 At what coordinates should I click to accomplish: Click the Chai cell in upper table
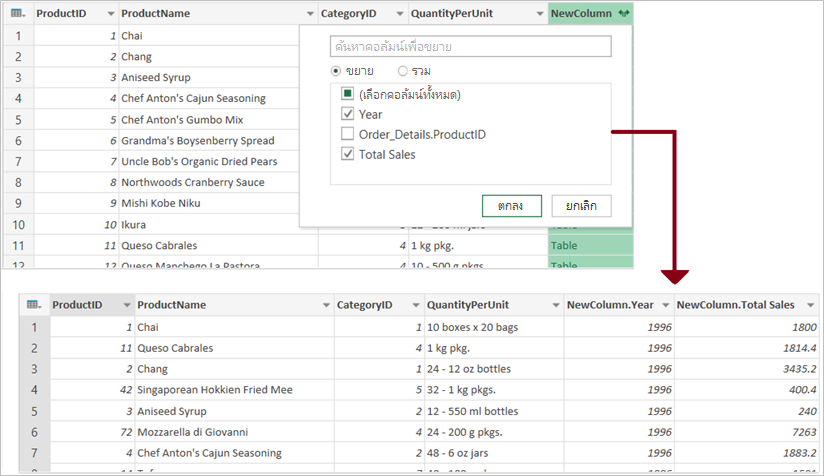pyautogui.click(x=209, y=36)
